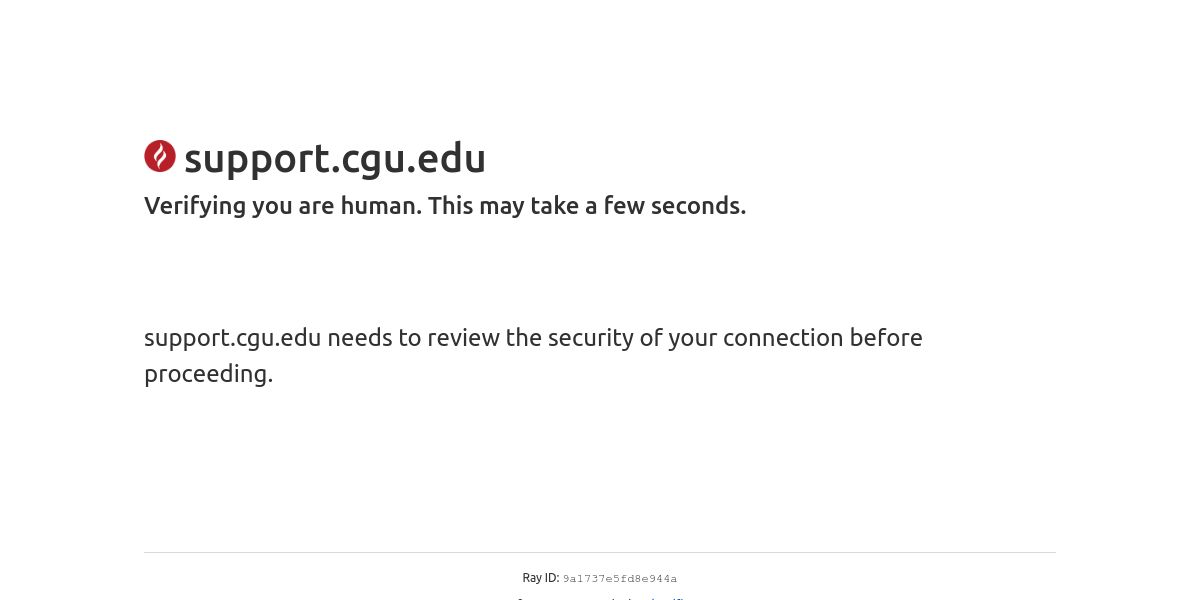Click the red flame logo icon
Screen dimensions: 1200x600
(x=160, y=156)
